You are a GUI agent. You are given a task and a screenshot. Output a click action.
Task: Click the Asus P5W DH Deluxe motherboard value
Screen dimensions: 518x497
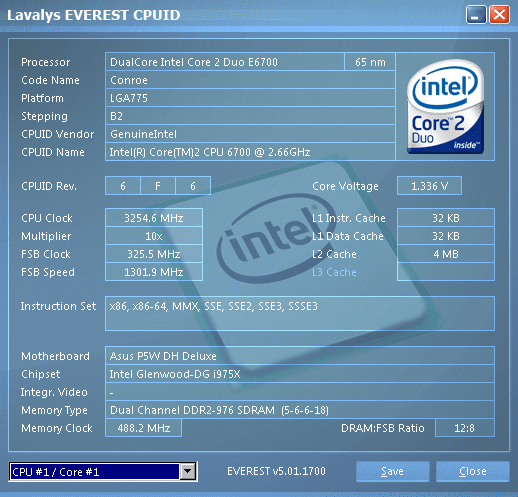(x=300, y=356)
